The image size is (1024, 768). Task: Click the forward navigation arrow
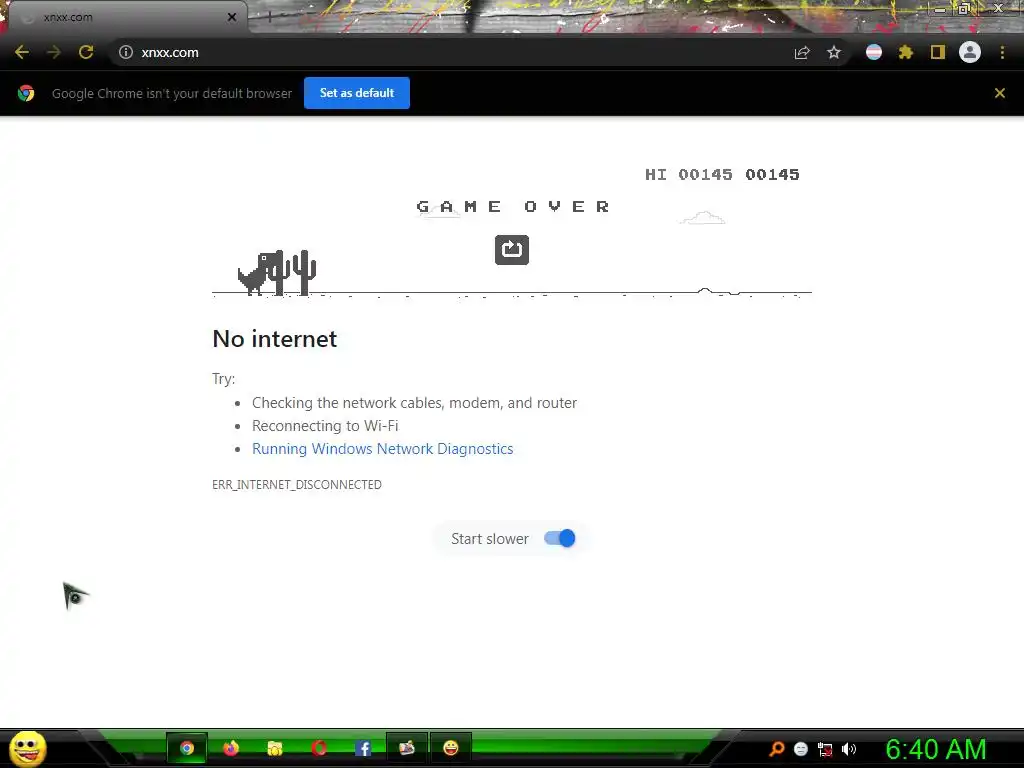pos(54,52)
